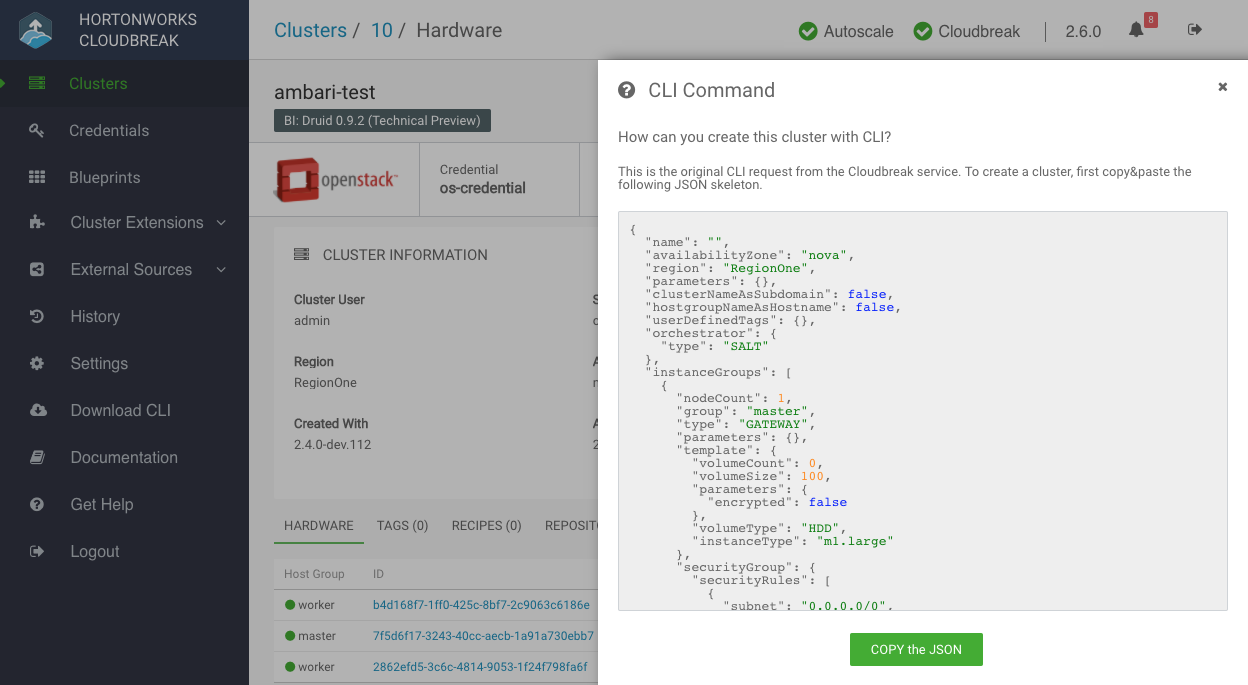The image size is (1248, 685).
Task: Open the notifications bell
Action: (x=1136, y=30)
